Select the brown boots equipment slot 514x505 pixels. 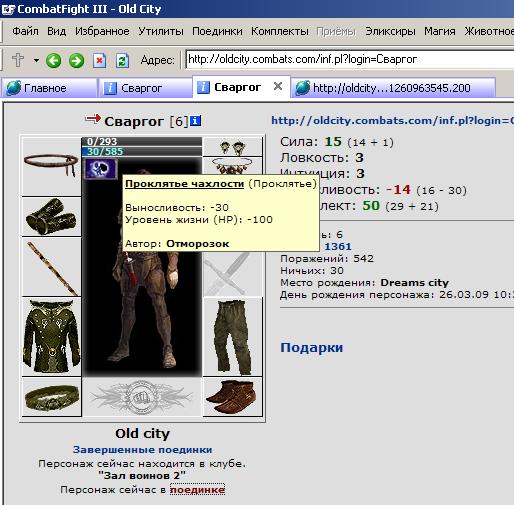pyautogui.click(x=232, y=397)
